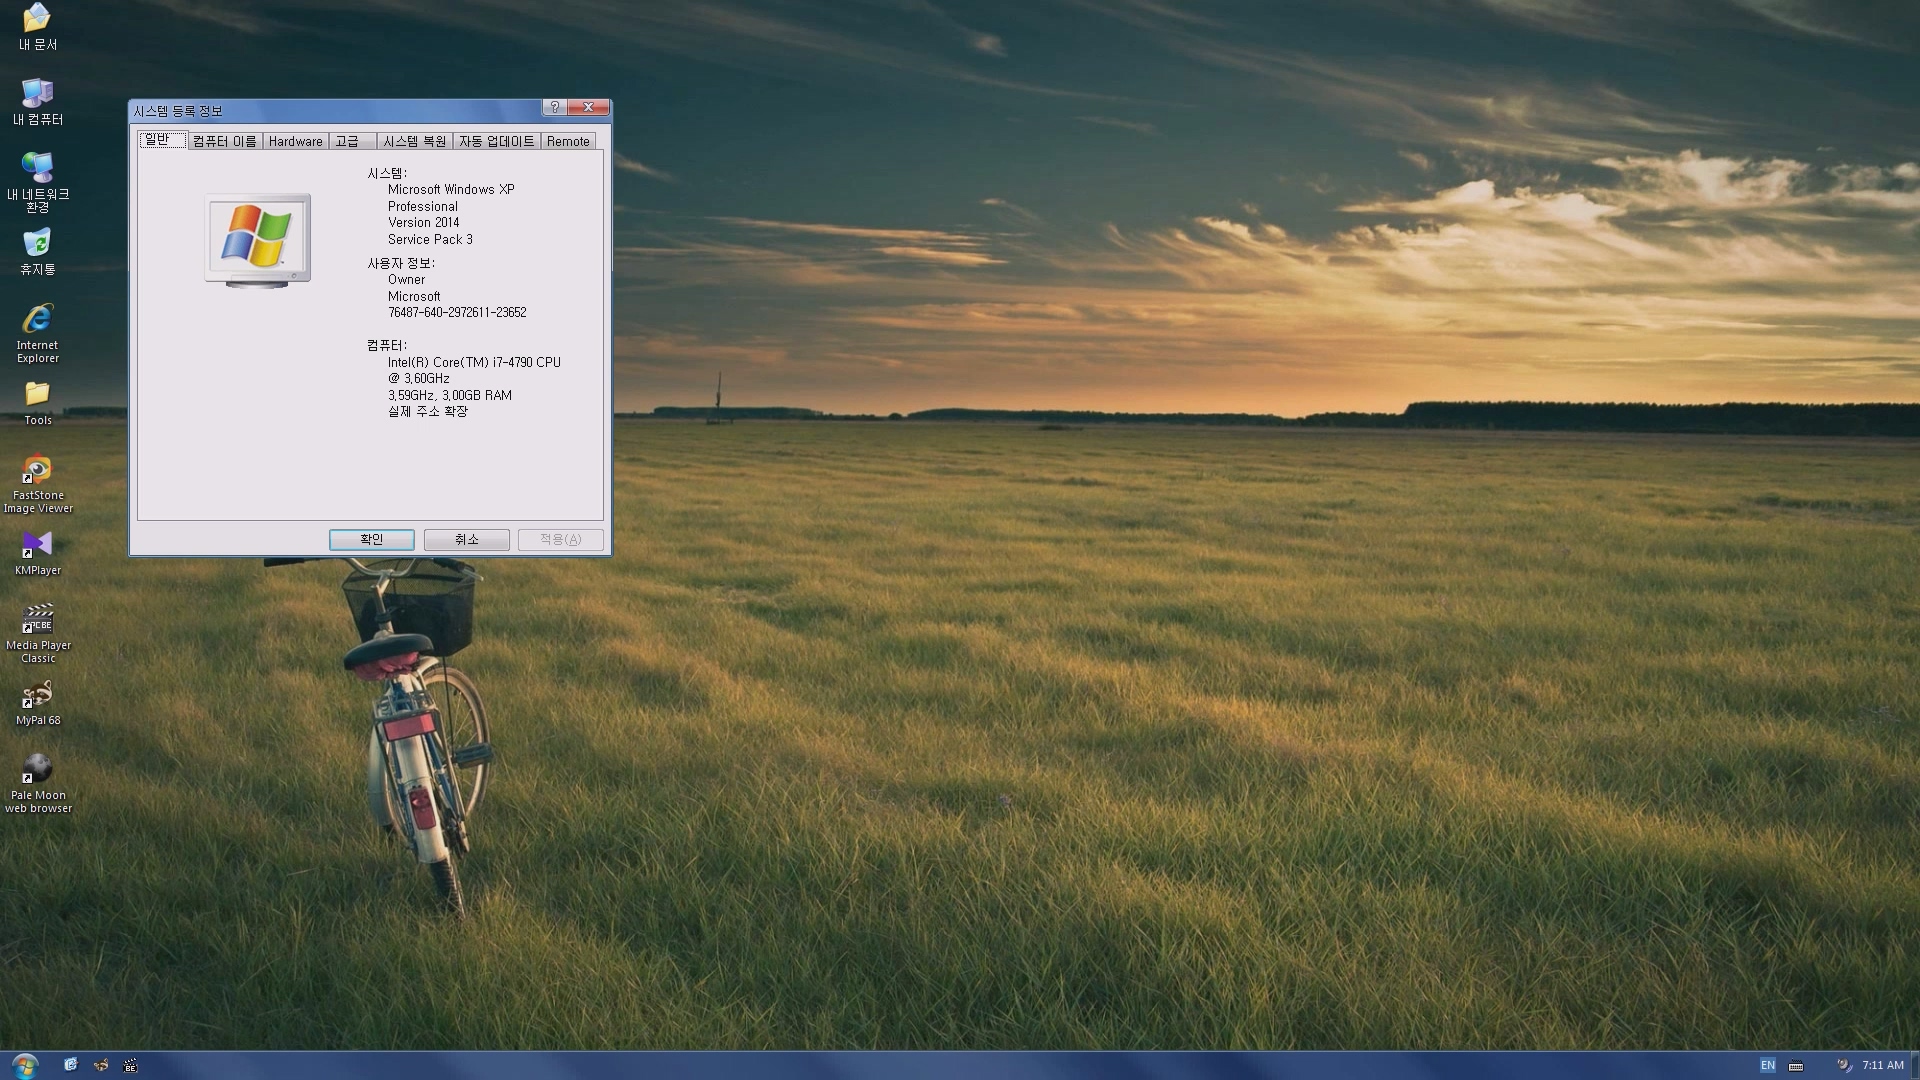Viewport: 1920px width, 1080px height.
Task: Click the dialog's question mark help button
Action: pyautogui.click(x=555, y=107)
